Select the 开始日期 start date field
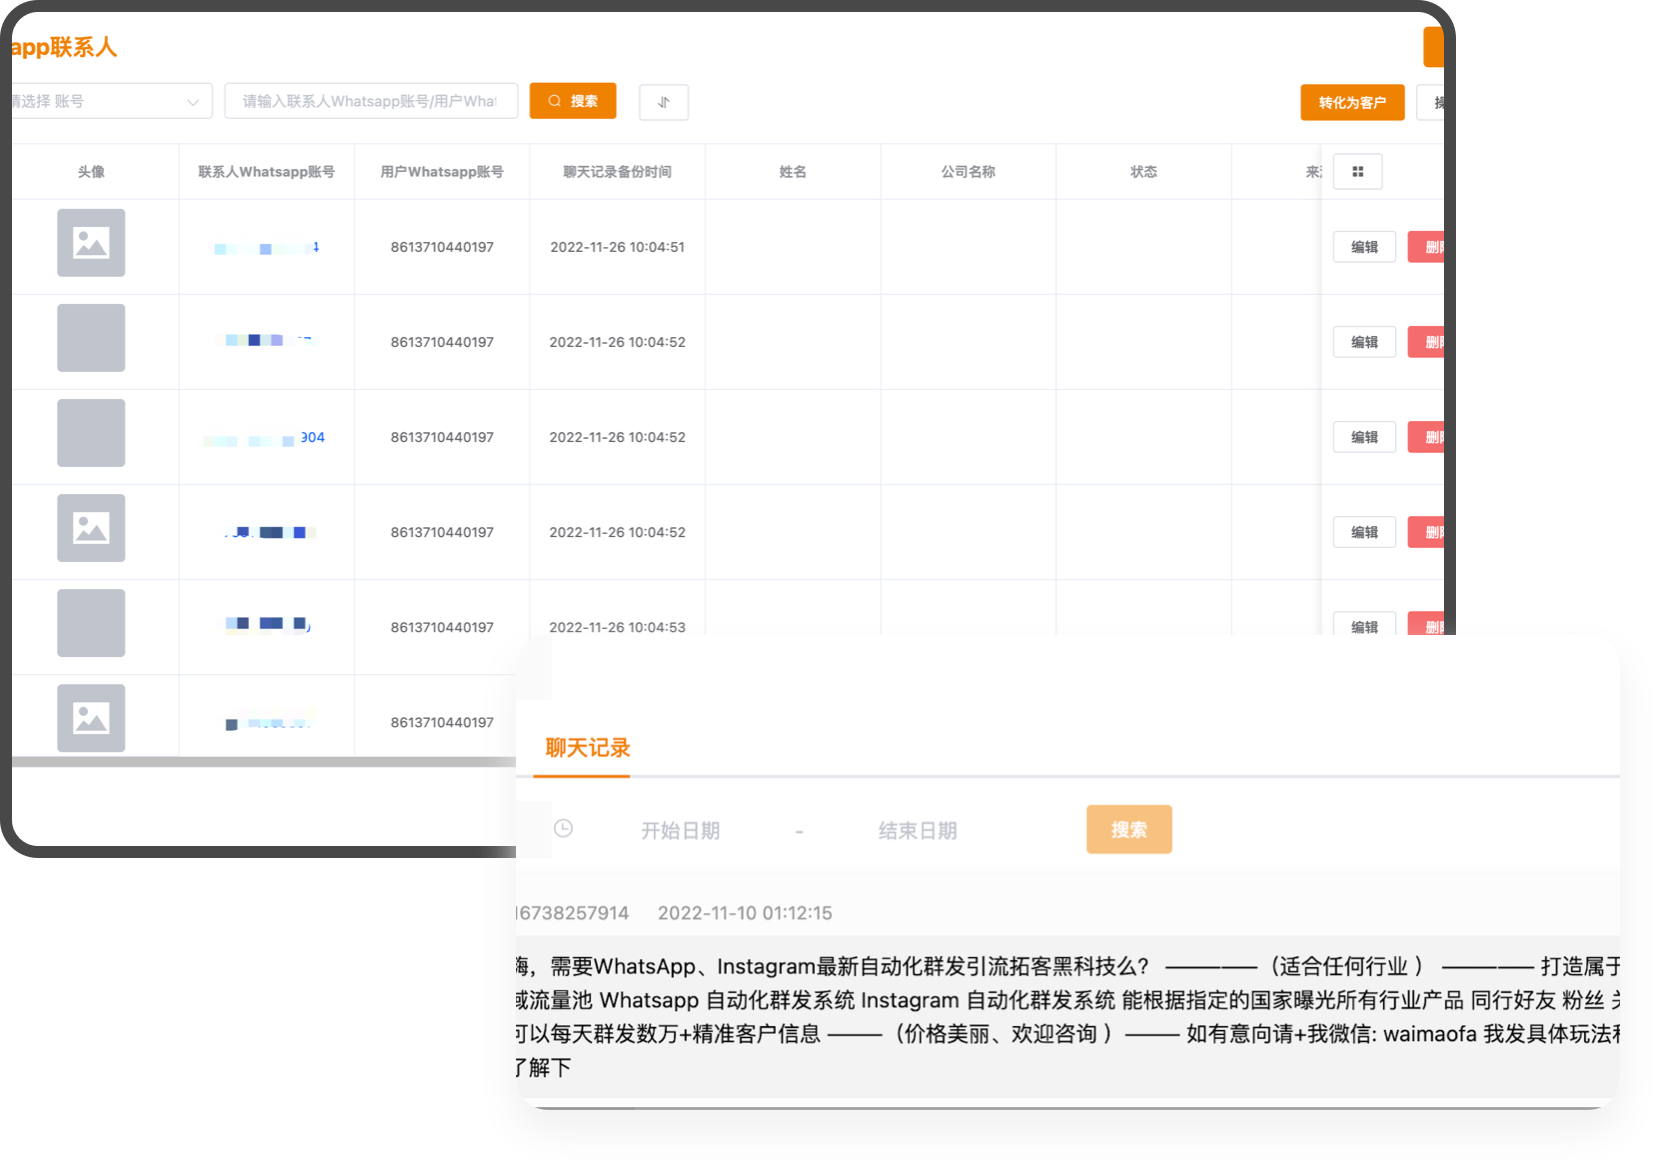The height and width of the screenshot is (1170, 1660). click(x=680, y=830)
